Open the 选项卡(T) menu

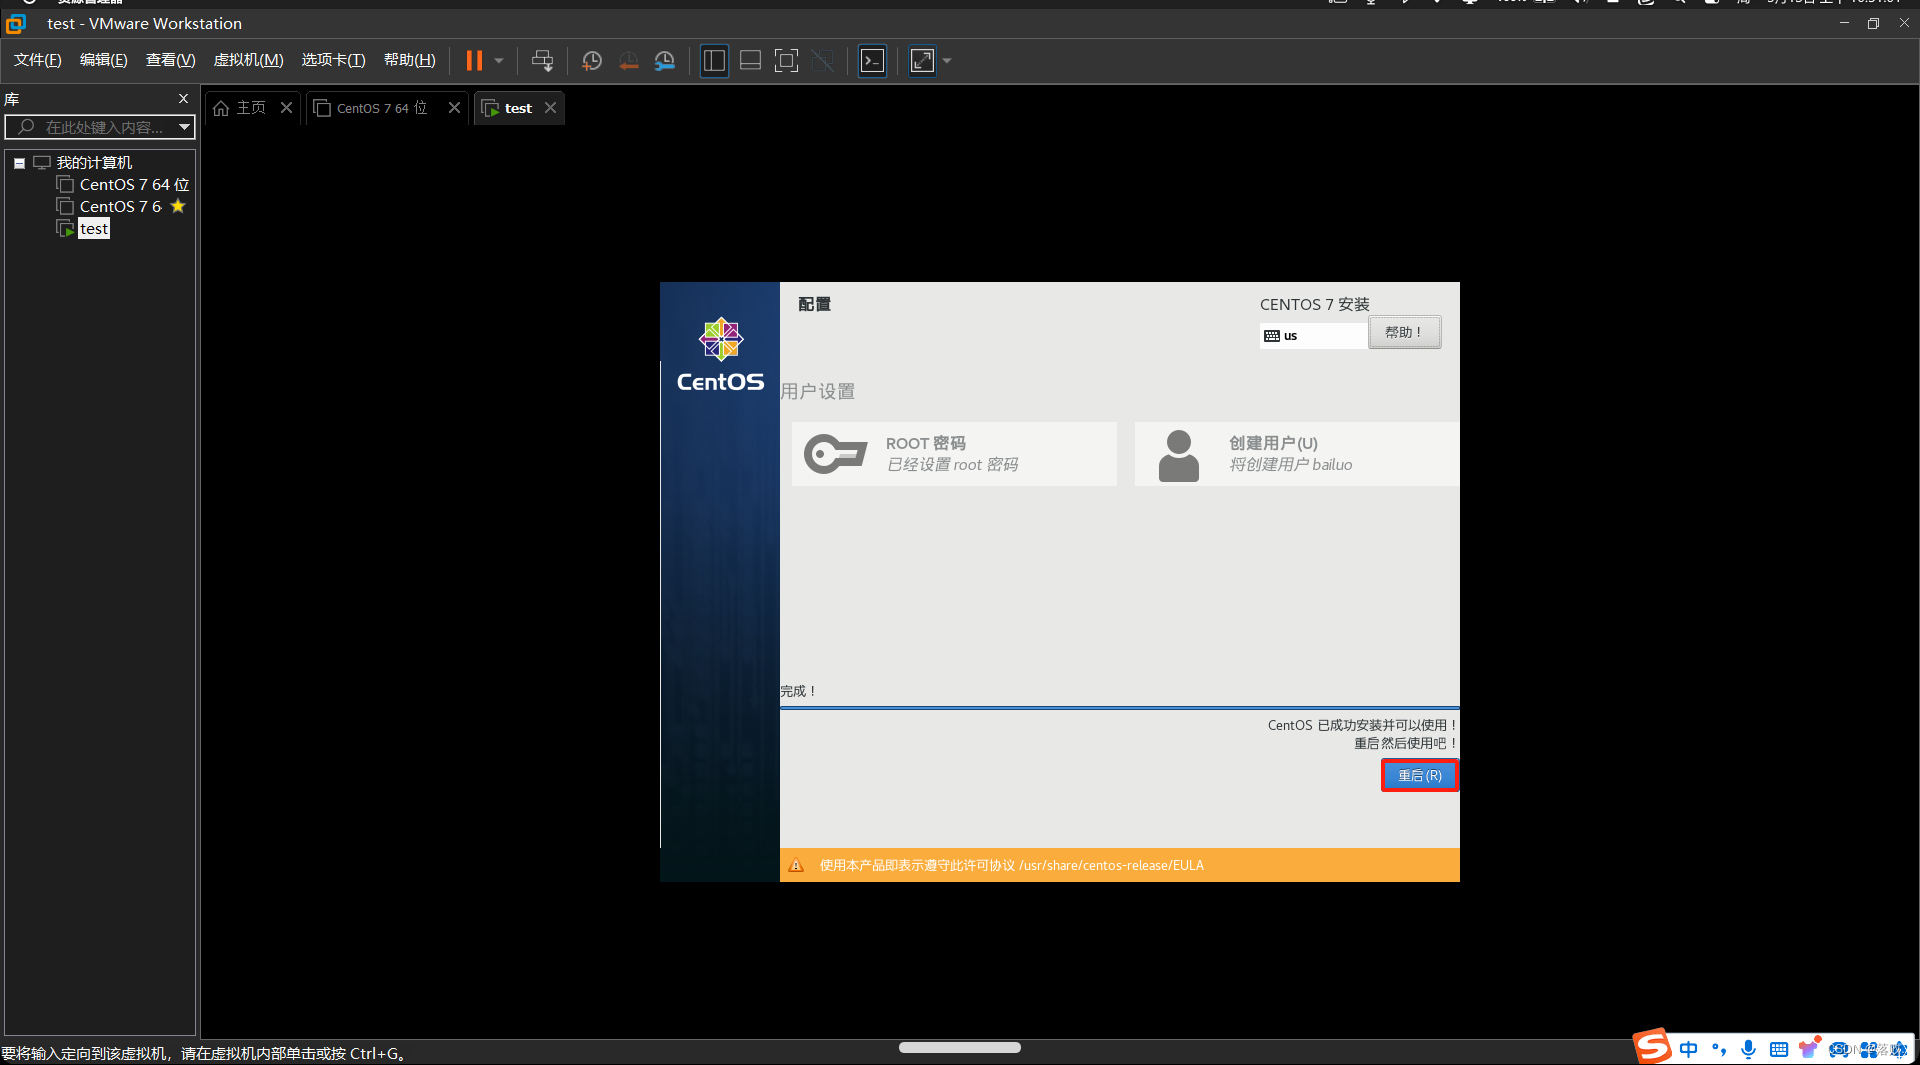pos(333,60)
